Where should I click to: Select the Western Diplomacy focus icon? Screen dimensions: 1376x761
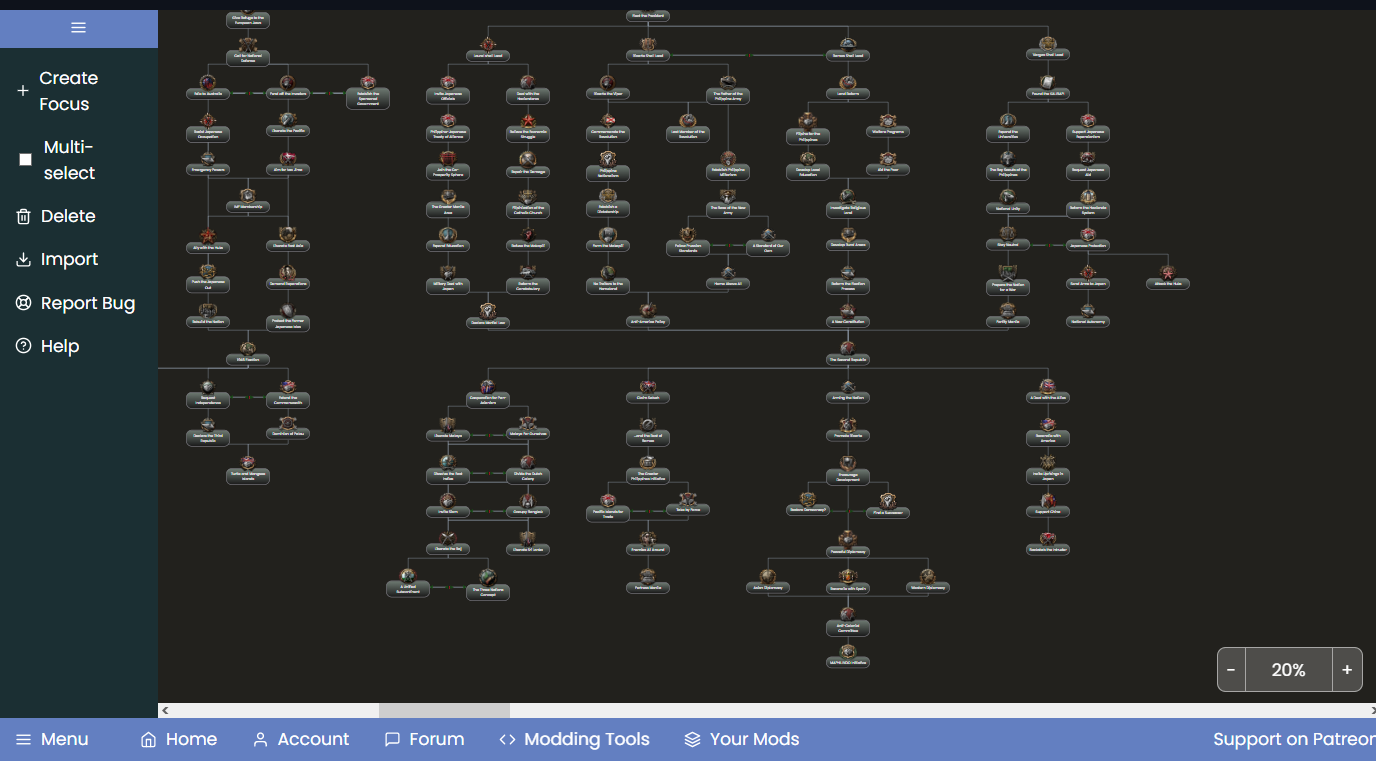pyautogui.click(x=927, y=577)
